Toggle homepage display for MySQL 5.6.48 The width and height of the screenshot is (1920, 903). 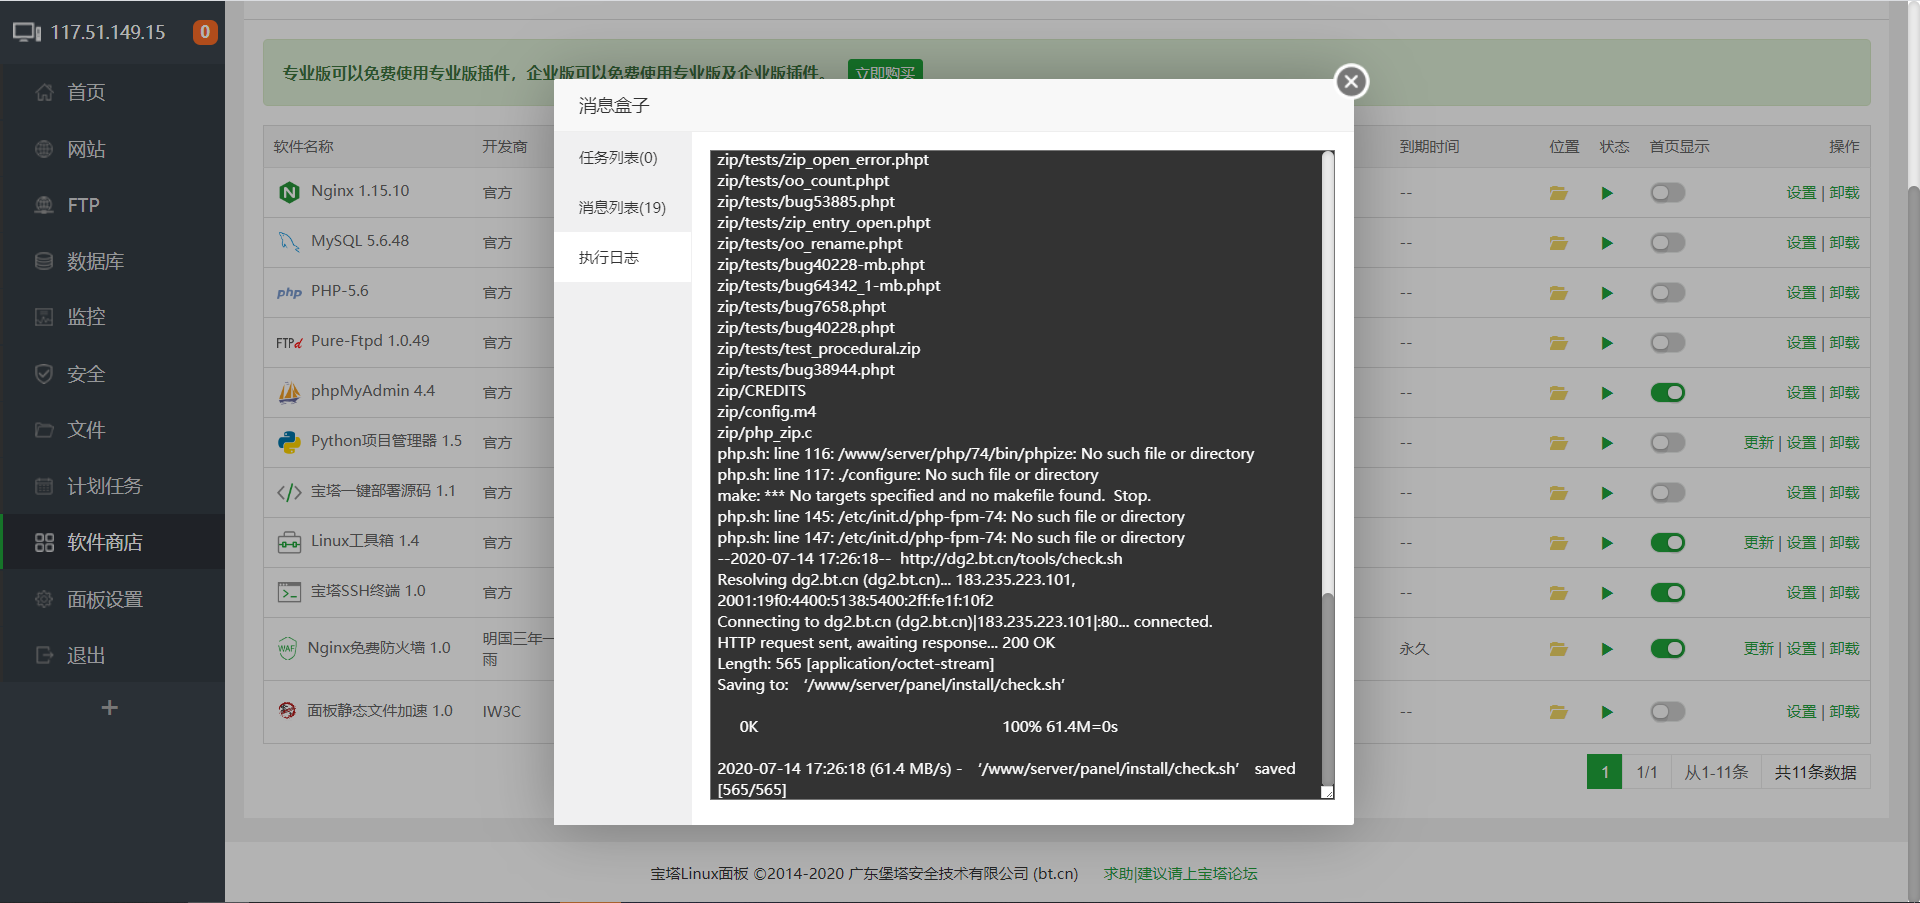[1667, 243]
